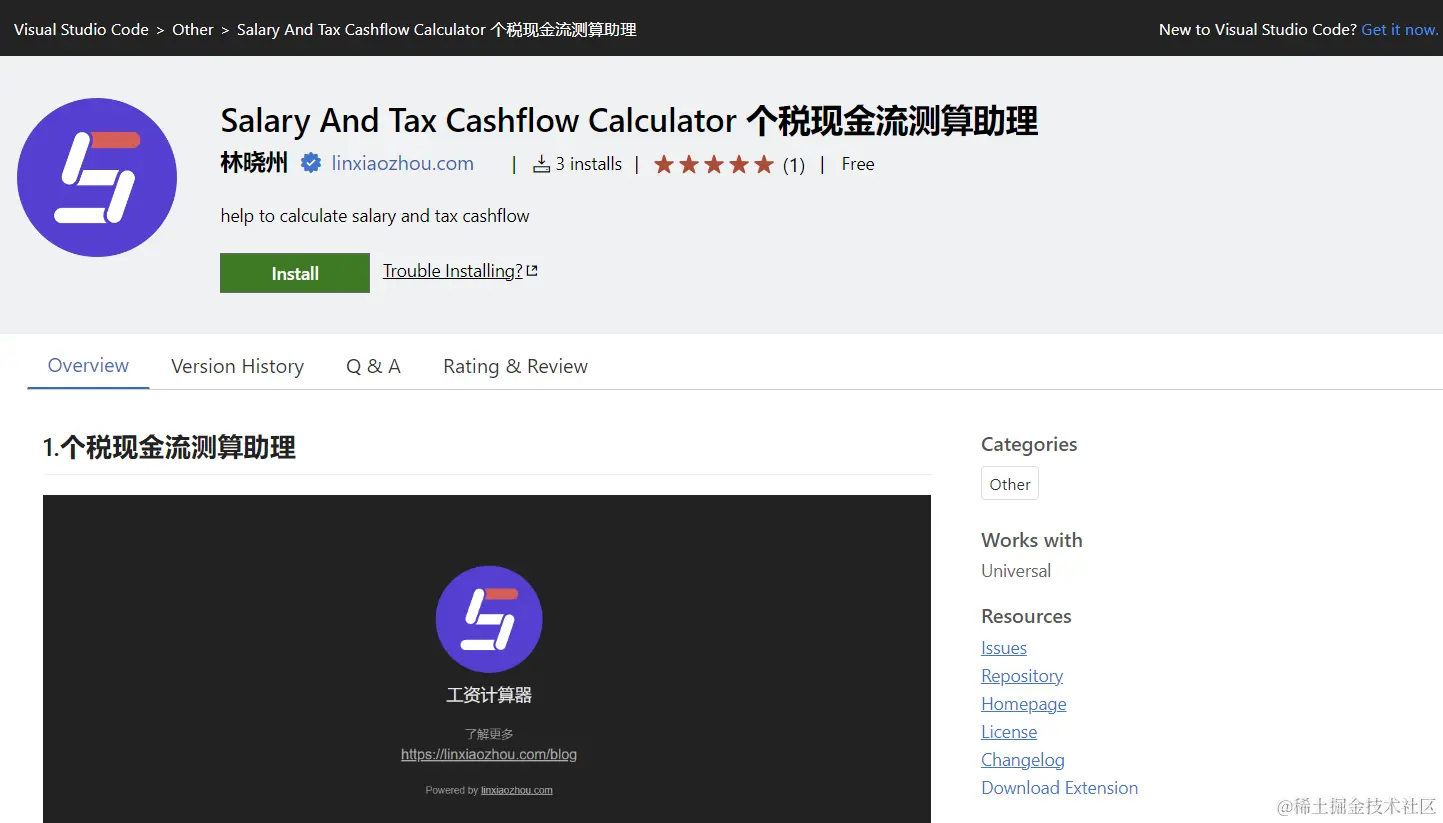
Task: Visit the Homepage resource link
Action: tap(1024, 704)
